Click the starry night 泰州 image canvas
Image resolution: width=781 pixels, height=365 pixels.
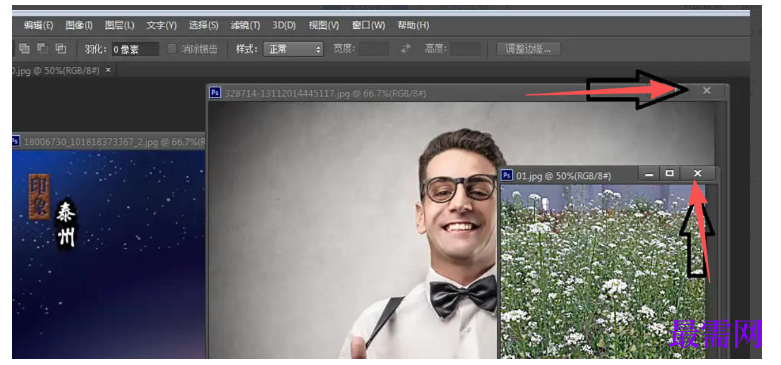pos(109,254)
